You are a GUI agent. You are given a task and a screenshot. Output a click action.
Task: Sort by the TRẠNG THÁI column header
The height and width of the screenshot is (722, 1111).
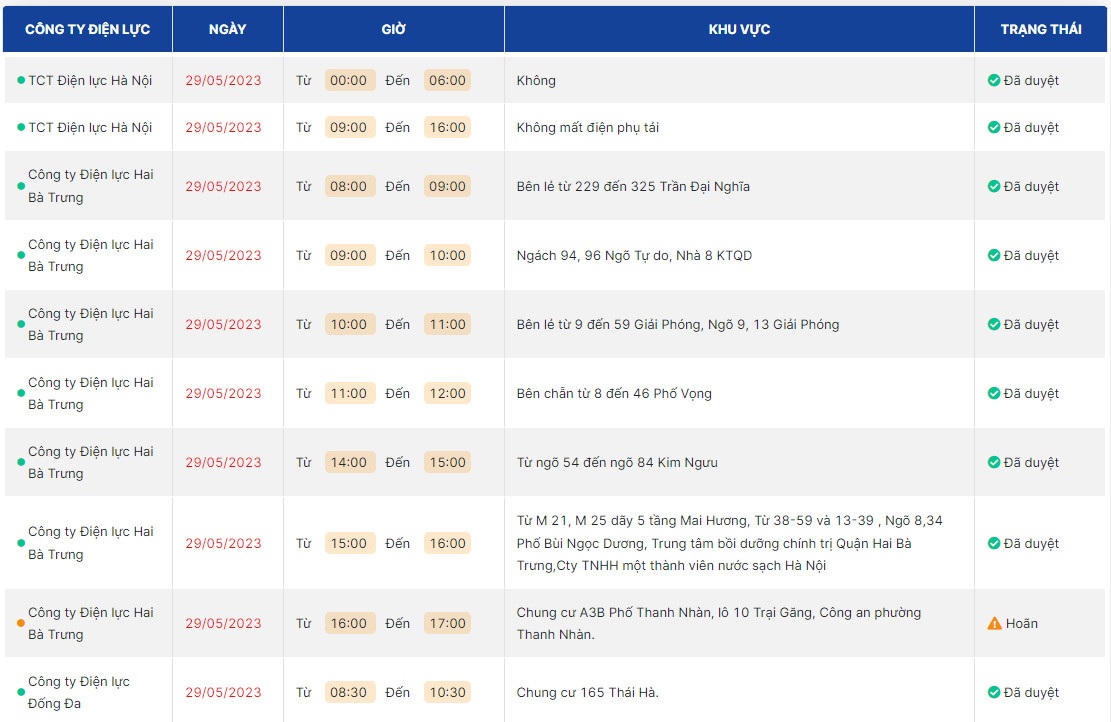(1040, 29)
